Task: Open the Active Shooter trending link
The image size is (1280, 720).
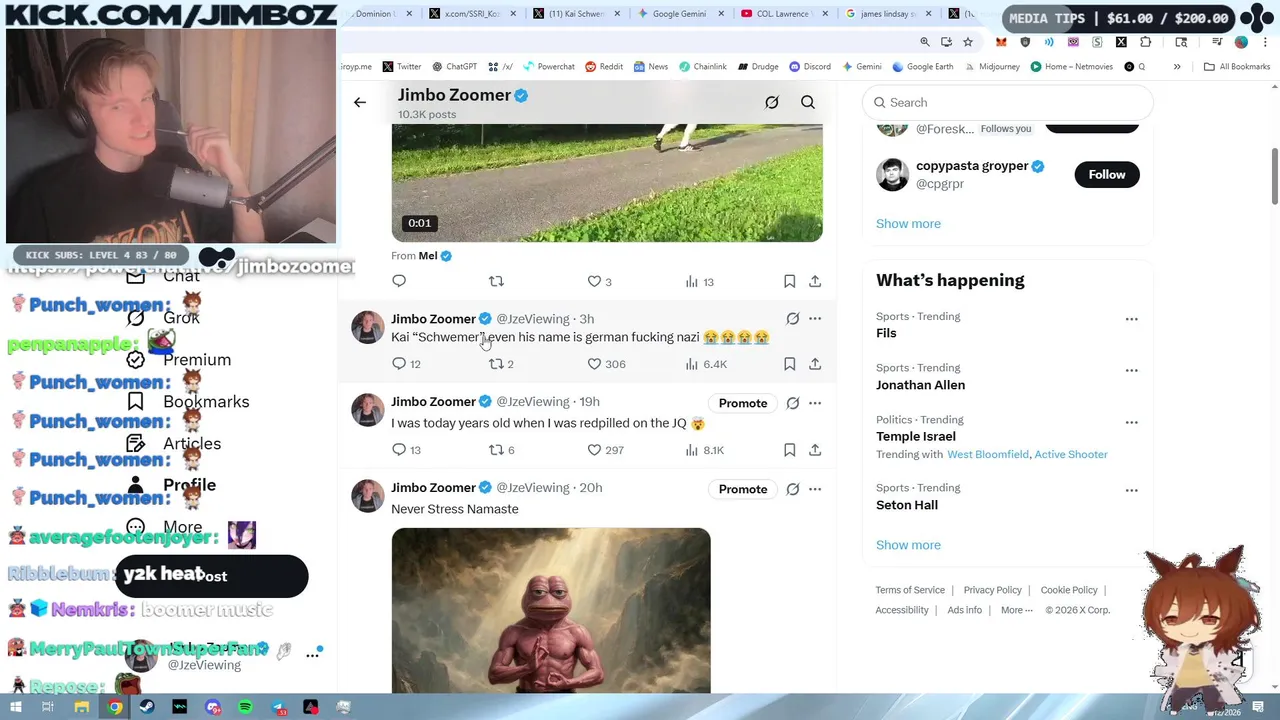Action: click(x=1071, y=454)
